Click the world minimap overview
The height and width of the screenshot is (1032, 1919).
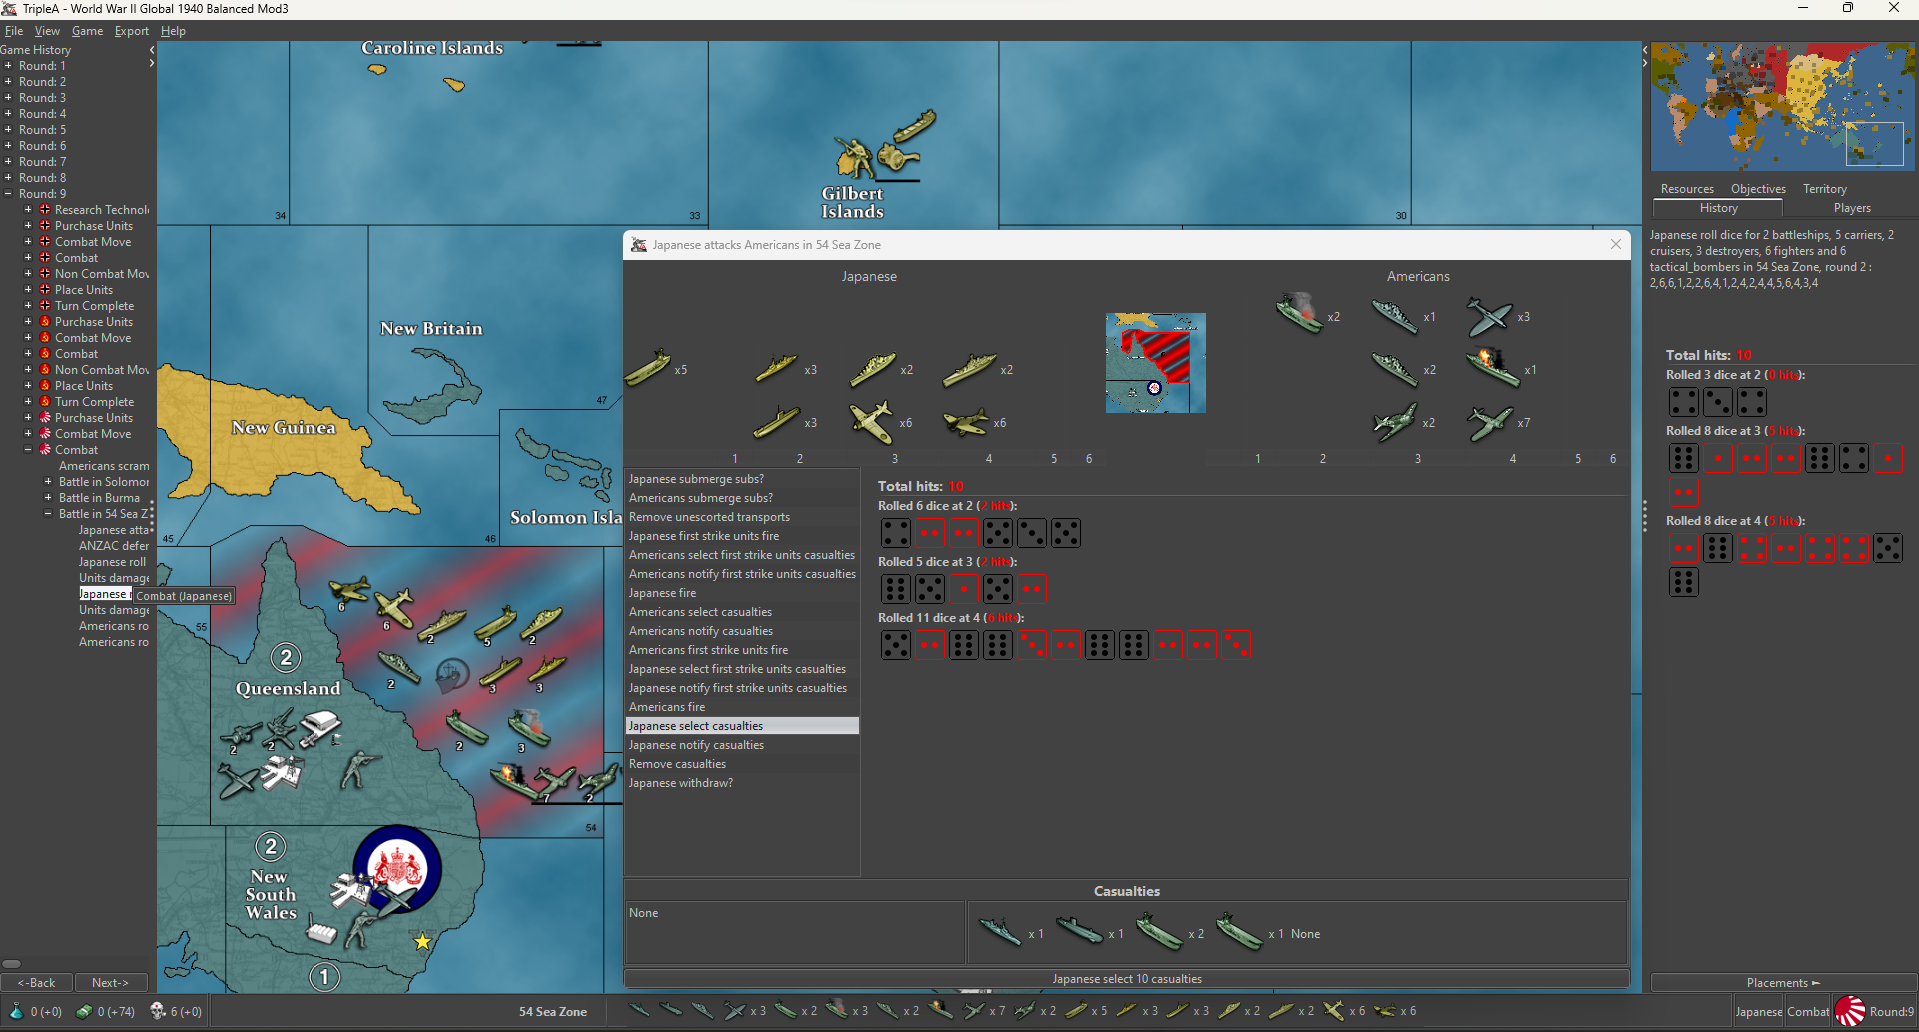pyautogui.click(x=1782, y=106)
